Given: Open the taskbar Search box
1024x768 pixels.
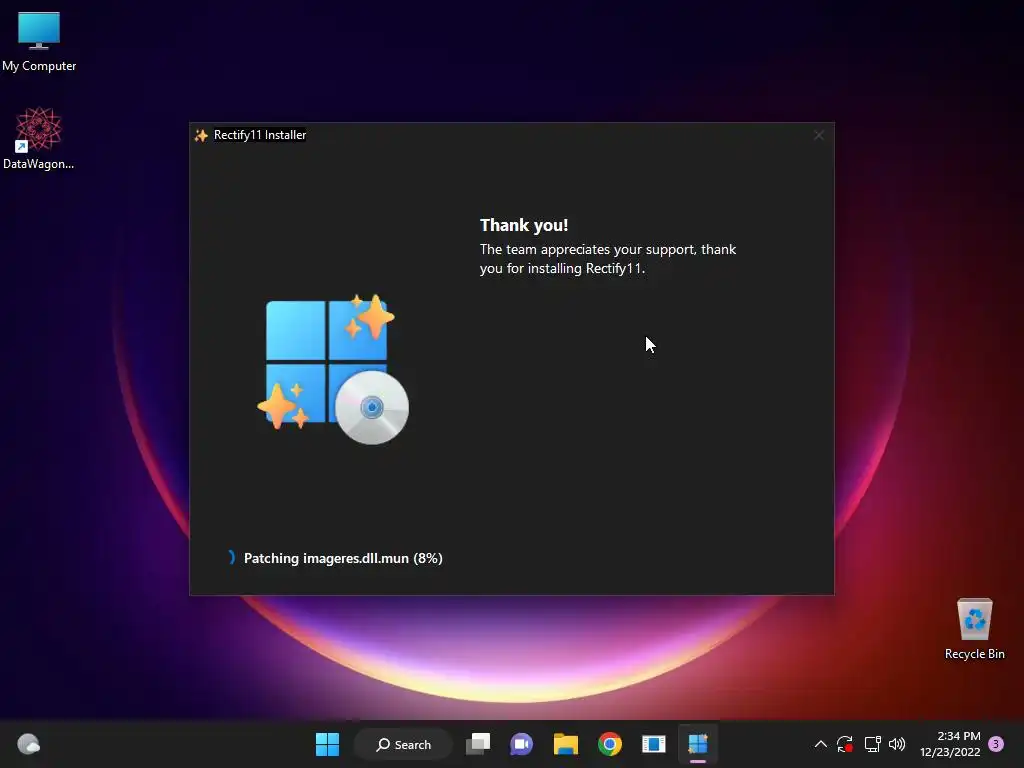Looking at the screenshot, I should (x=403, y=744).
